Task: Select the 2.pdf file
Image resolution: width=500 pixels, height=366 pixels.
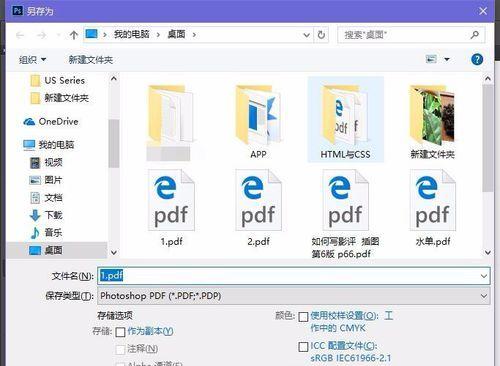Action: [x=258, y=208]
